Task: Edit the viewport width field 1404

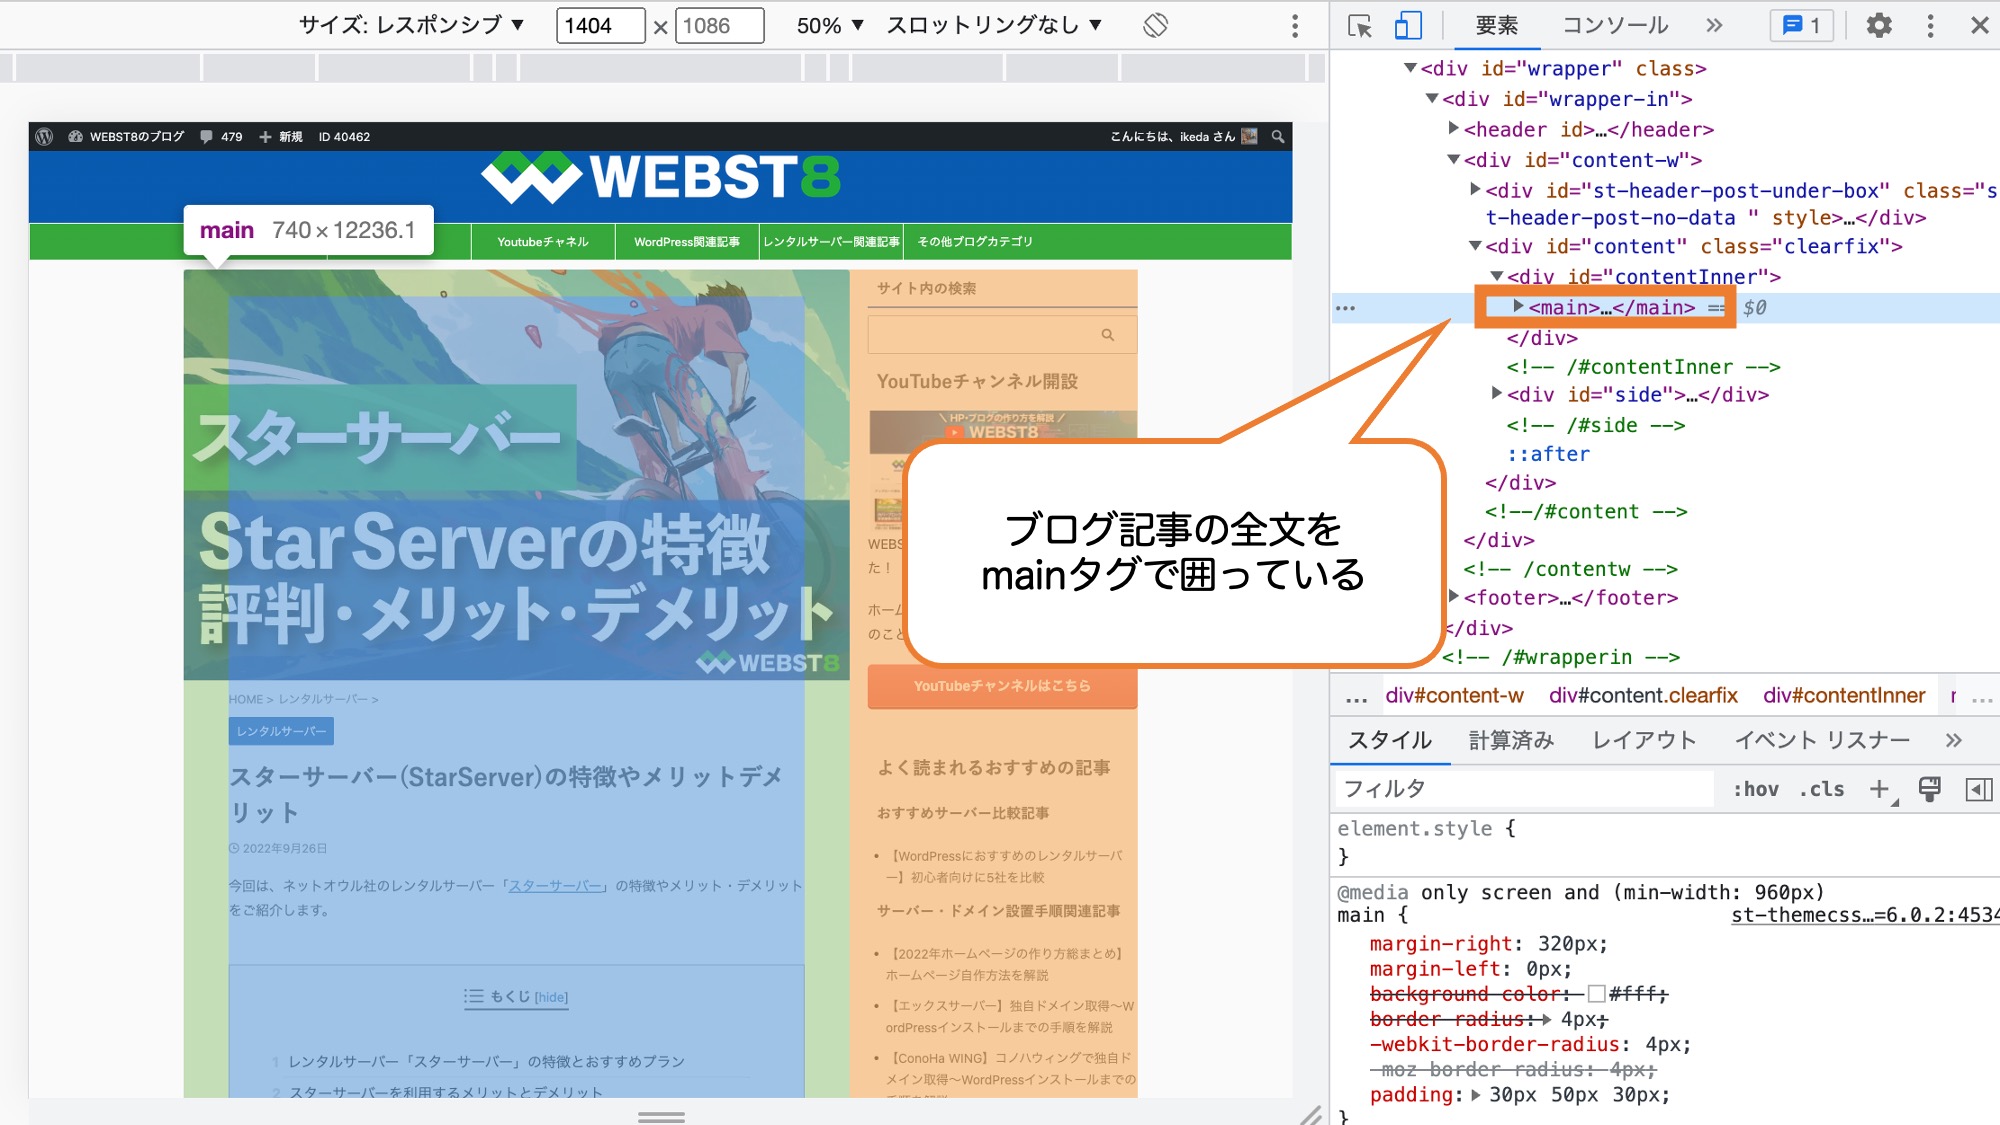Action: pos(600,26)
